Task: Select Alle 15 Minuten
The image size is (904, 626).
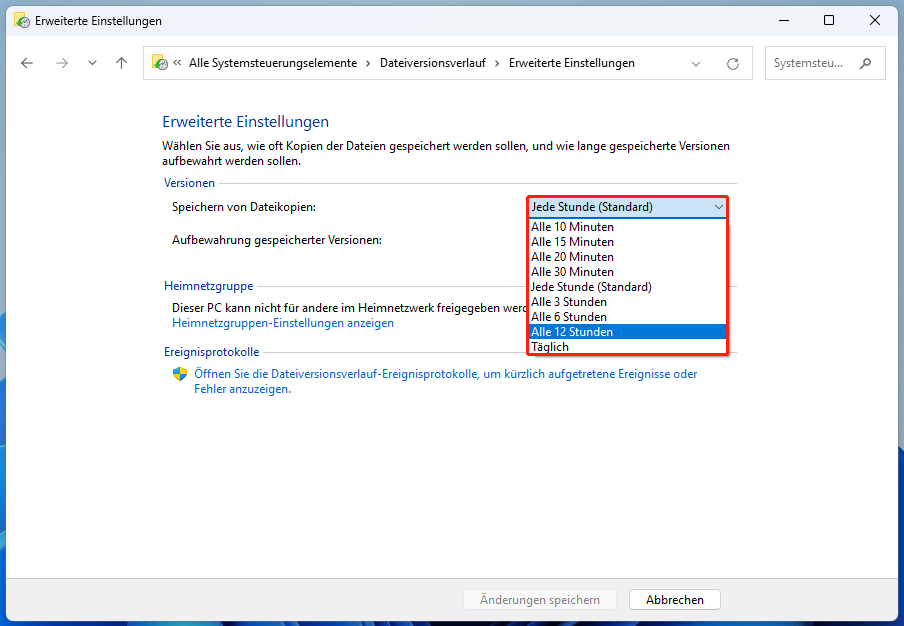Action: pyautogui.click(x=627, y=242)
